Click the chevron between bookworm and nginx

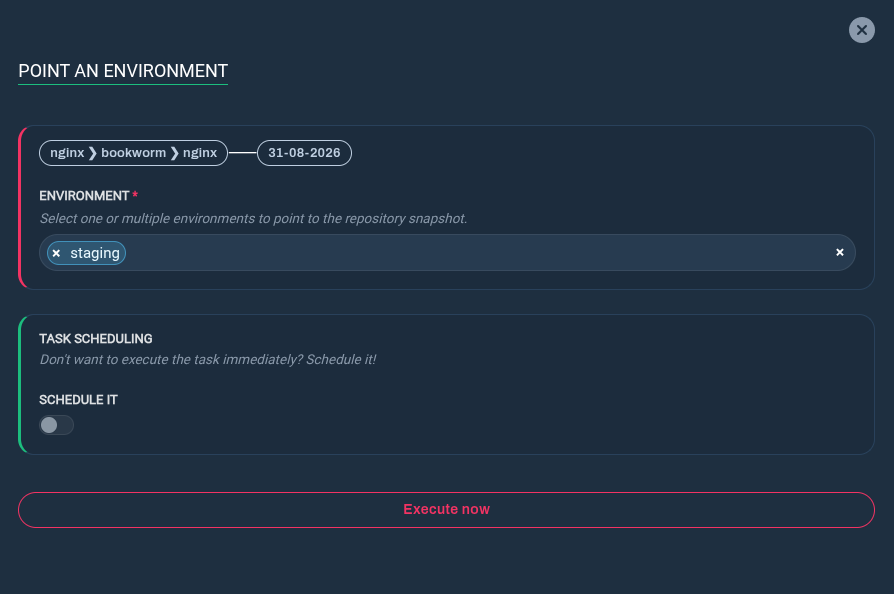[x=174, y=153]
